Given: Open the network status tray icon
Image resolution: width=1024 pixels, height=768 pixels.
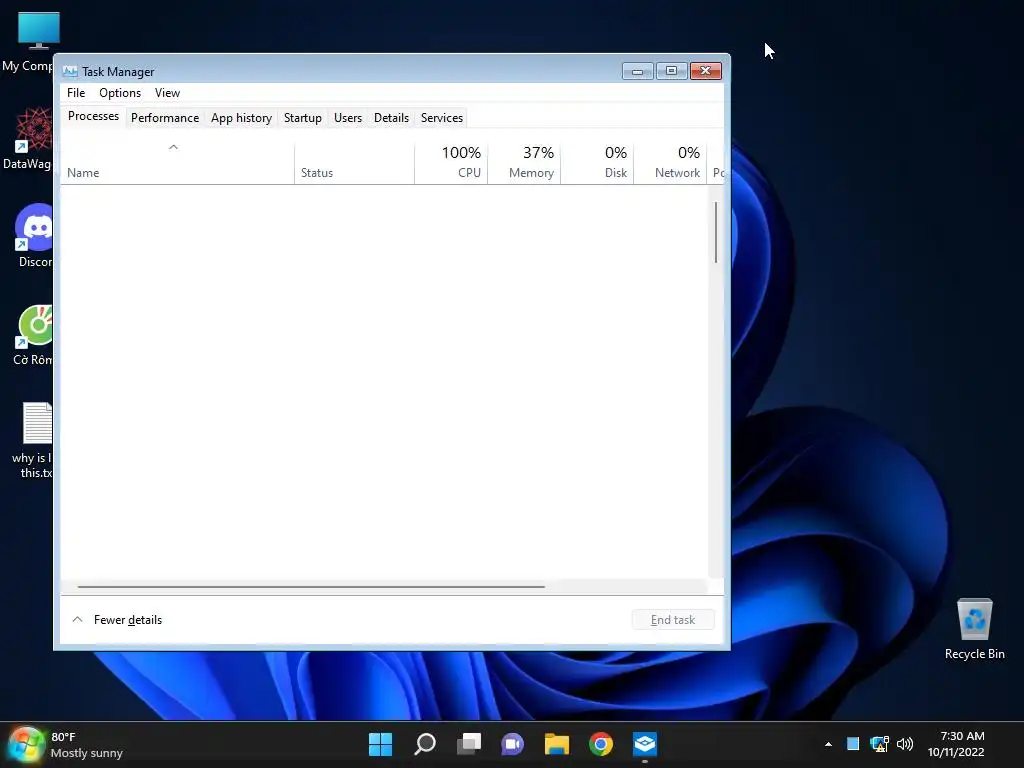Looking at the screenshot, I should [x=879, y=743].
